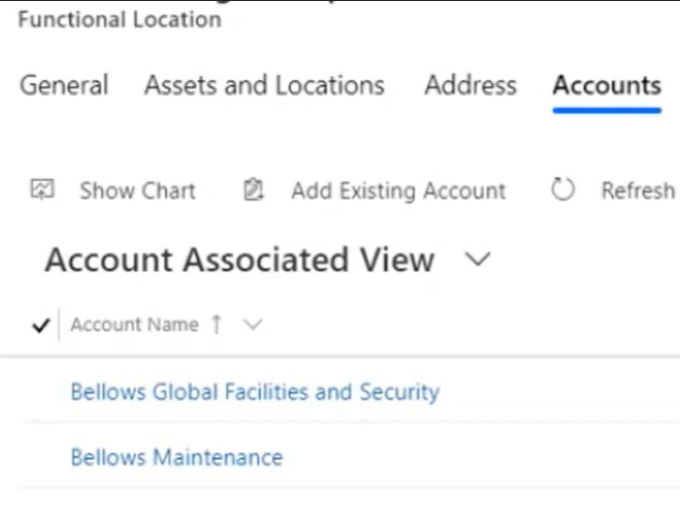Viewport: 680px width, 507px height.
Task: Switch to Assets and Locations tab
Action: (x=265, y=85)
